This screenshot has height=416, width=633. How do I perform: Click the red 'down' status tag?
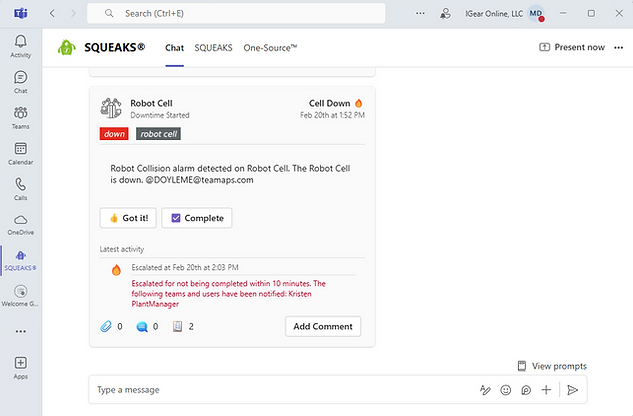pyautogui.click(x=114, y=134)
